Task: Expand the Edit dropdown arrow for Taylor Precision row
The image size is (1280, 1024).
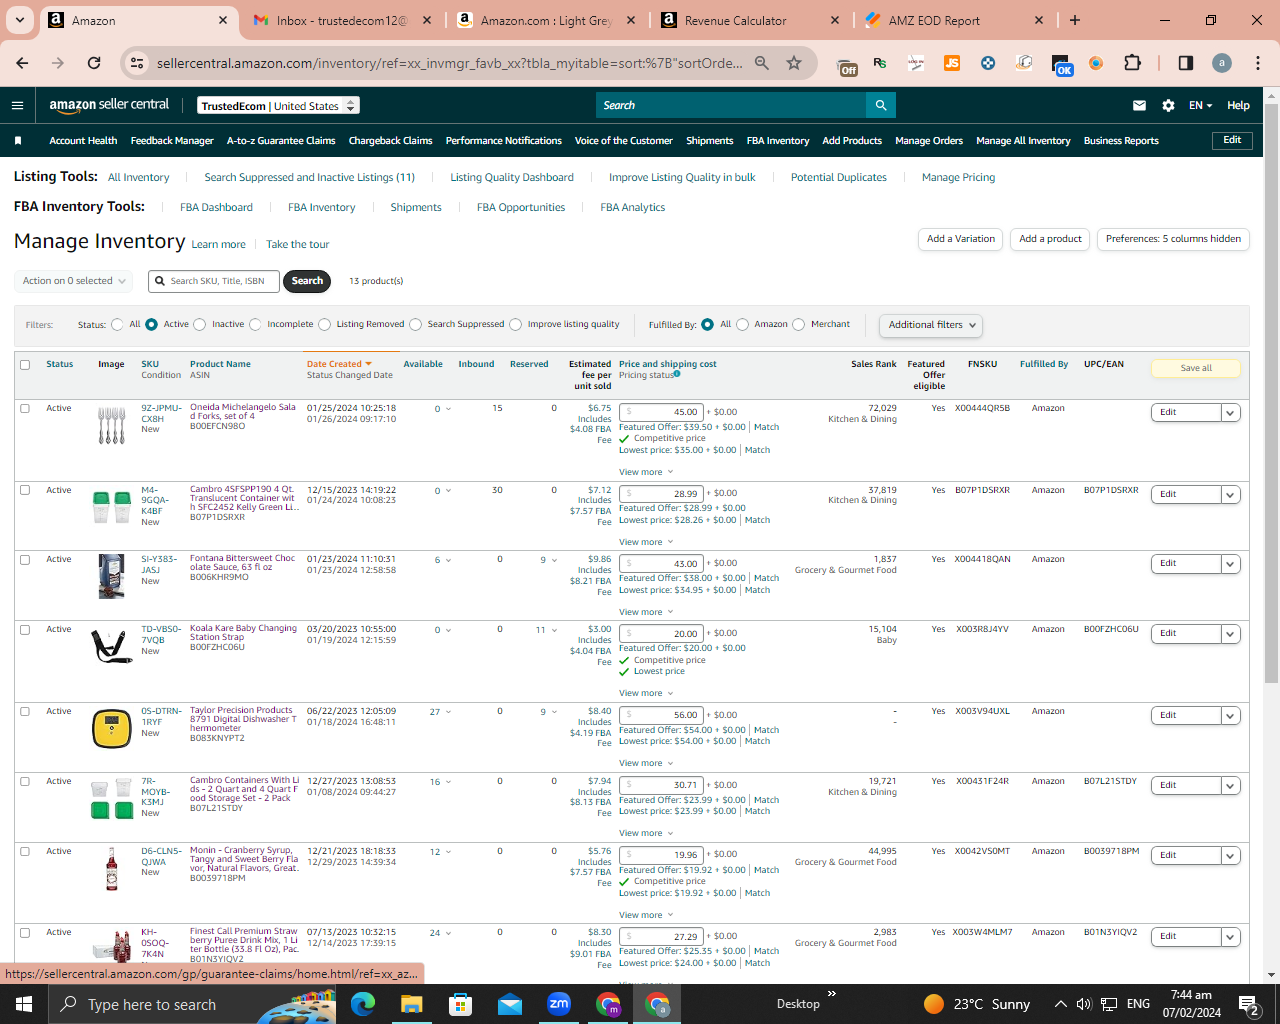Action: click(x=1231, y=716)
